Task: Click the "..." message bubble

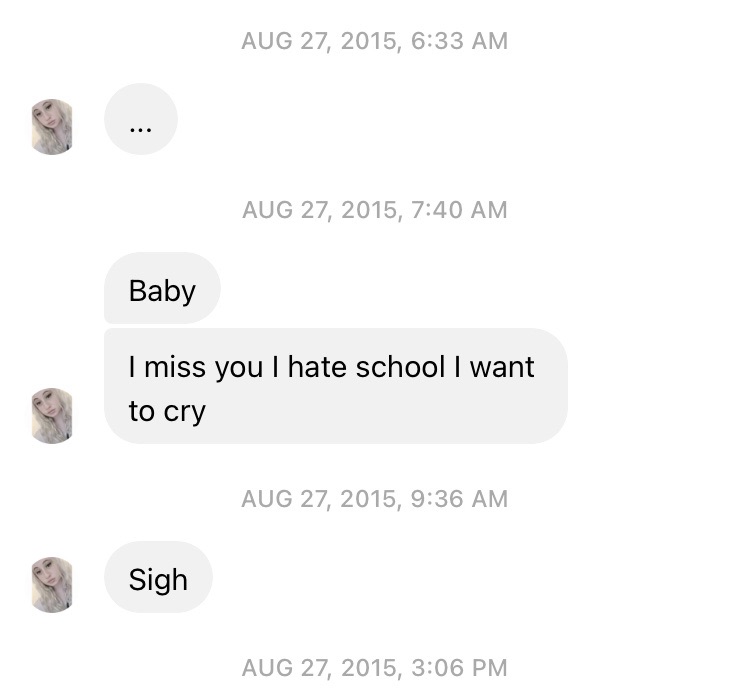Action: click(x=141, y=119)
